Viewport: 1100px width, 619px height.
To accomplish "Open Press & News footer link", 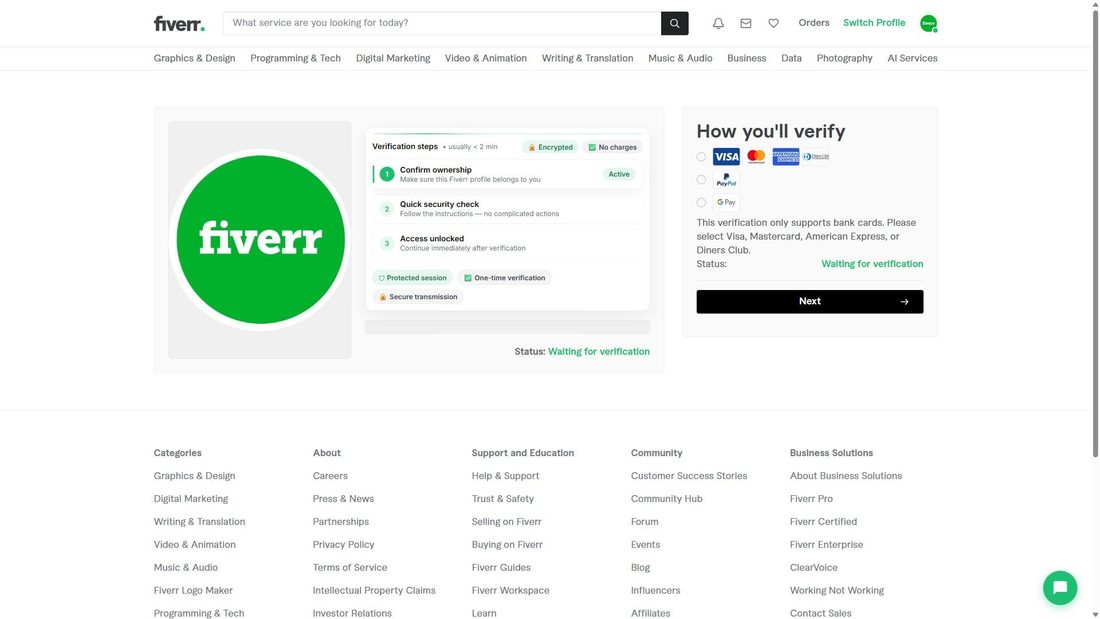I will click(x=343, y=499).
